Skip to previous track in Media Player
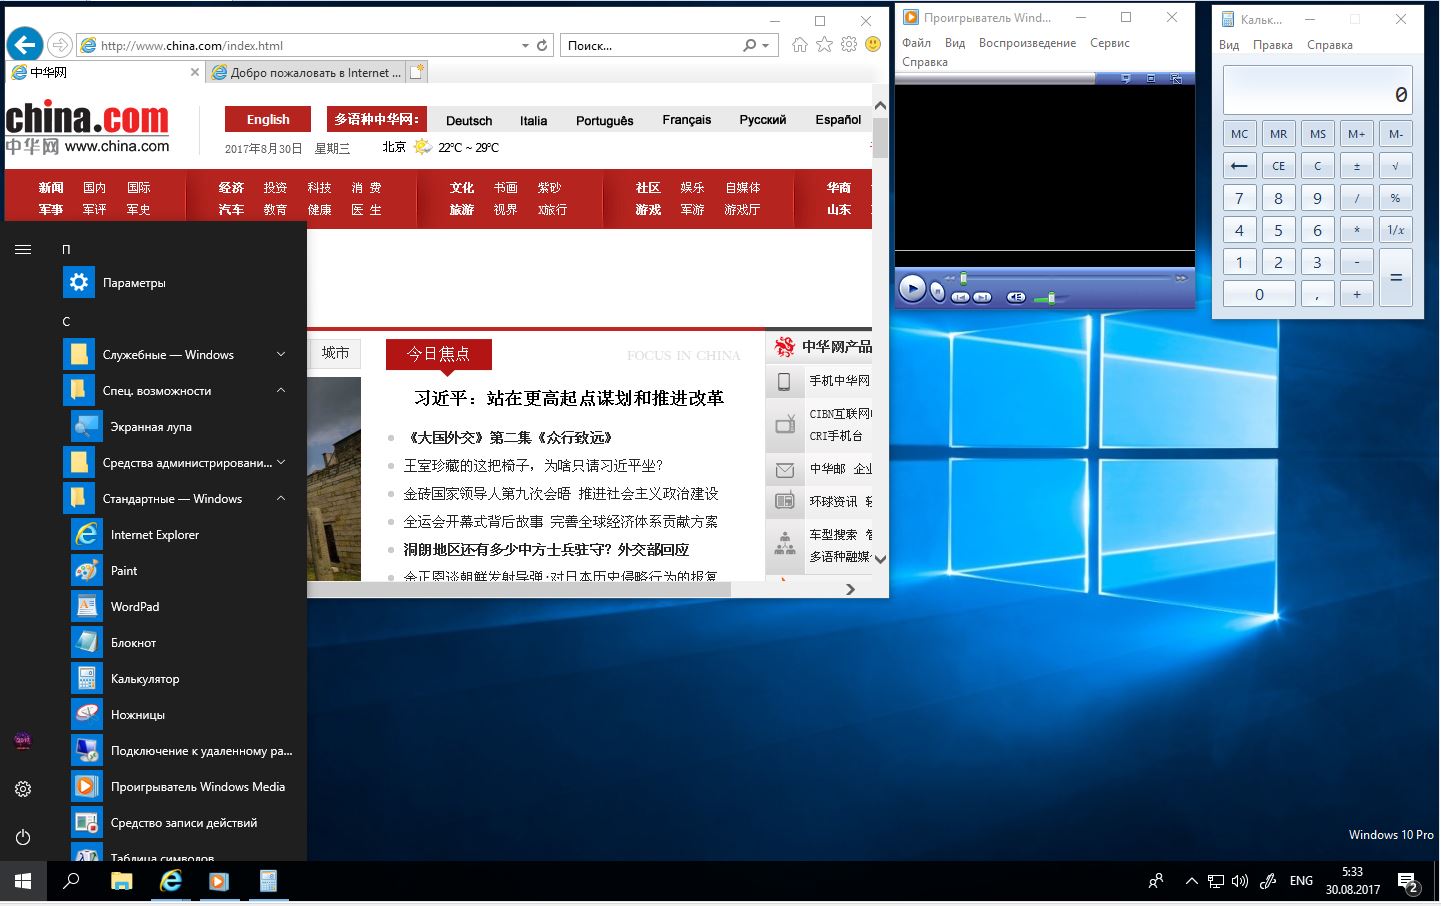Image resolution: width=1441 pixels, height=906 pixels. click(960, 297)
